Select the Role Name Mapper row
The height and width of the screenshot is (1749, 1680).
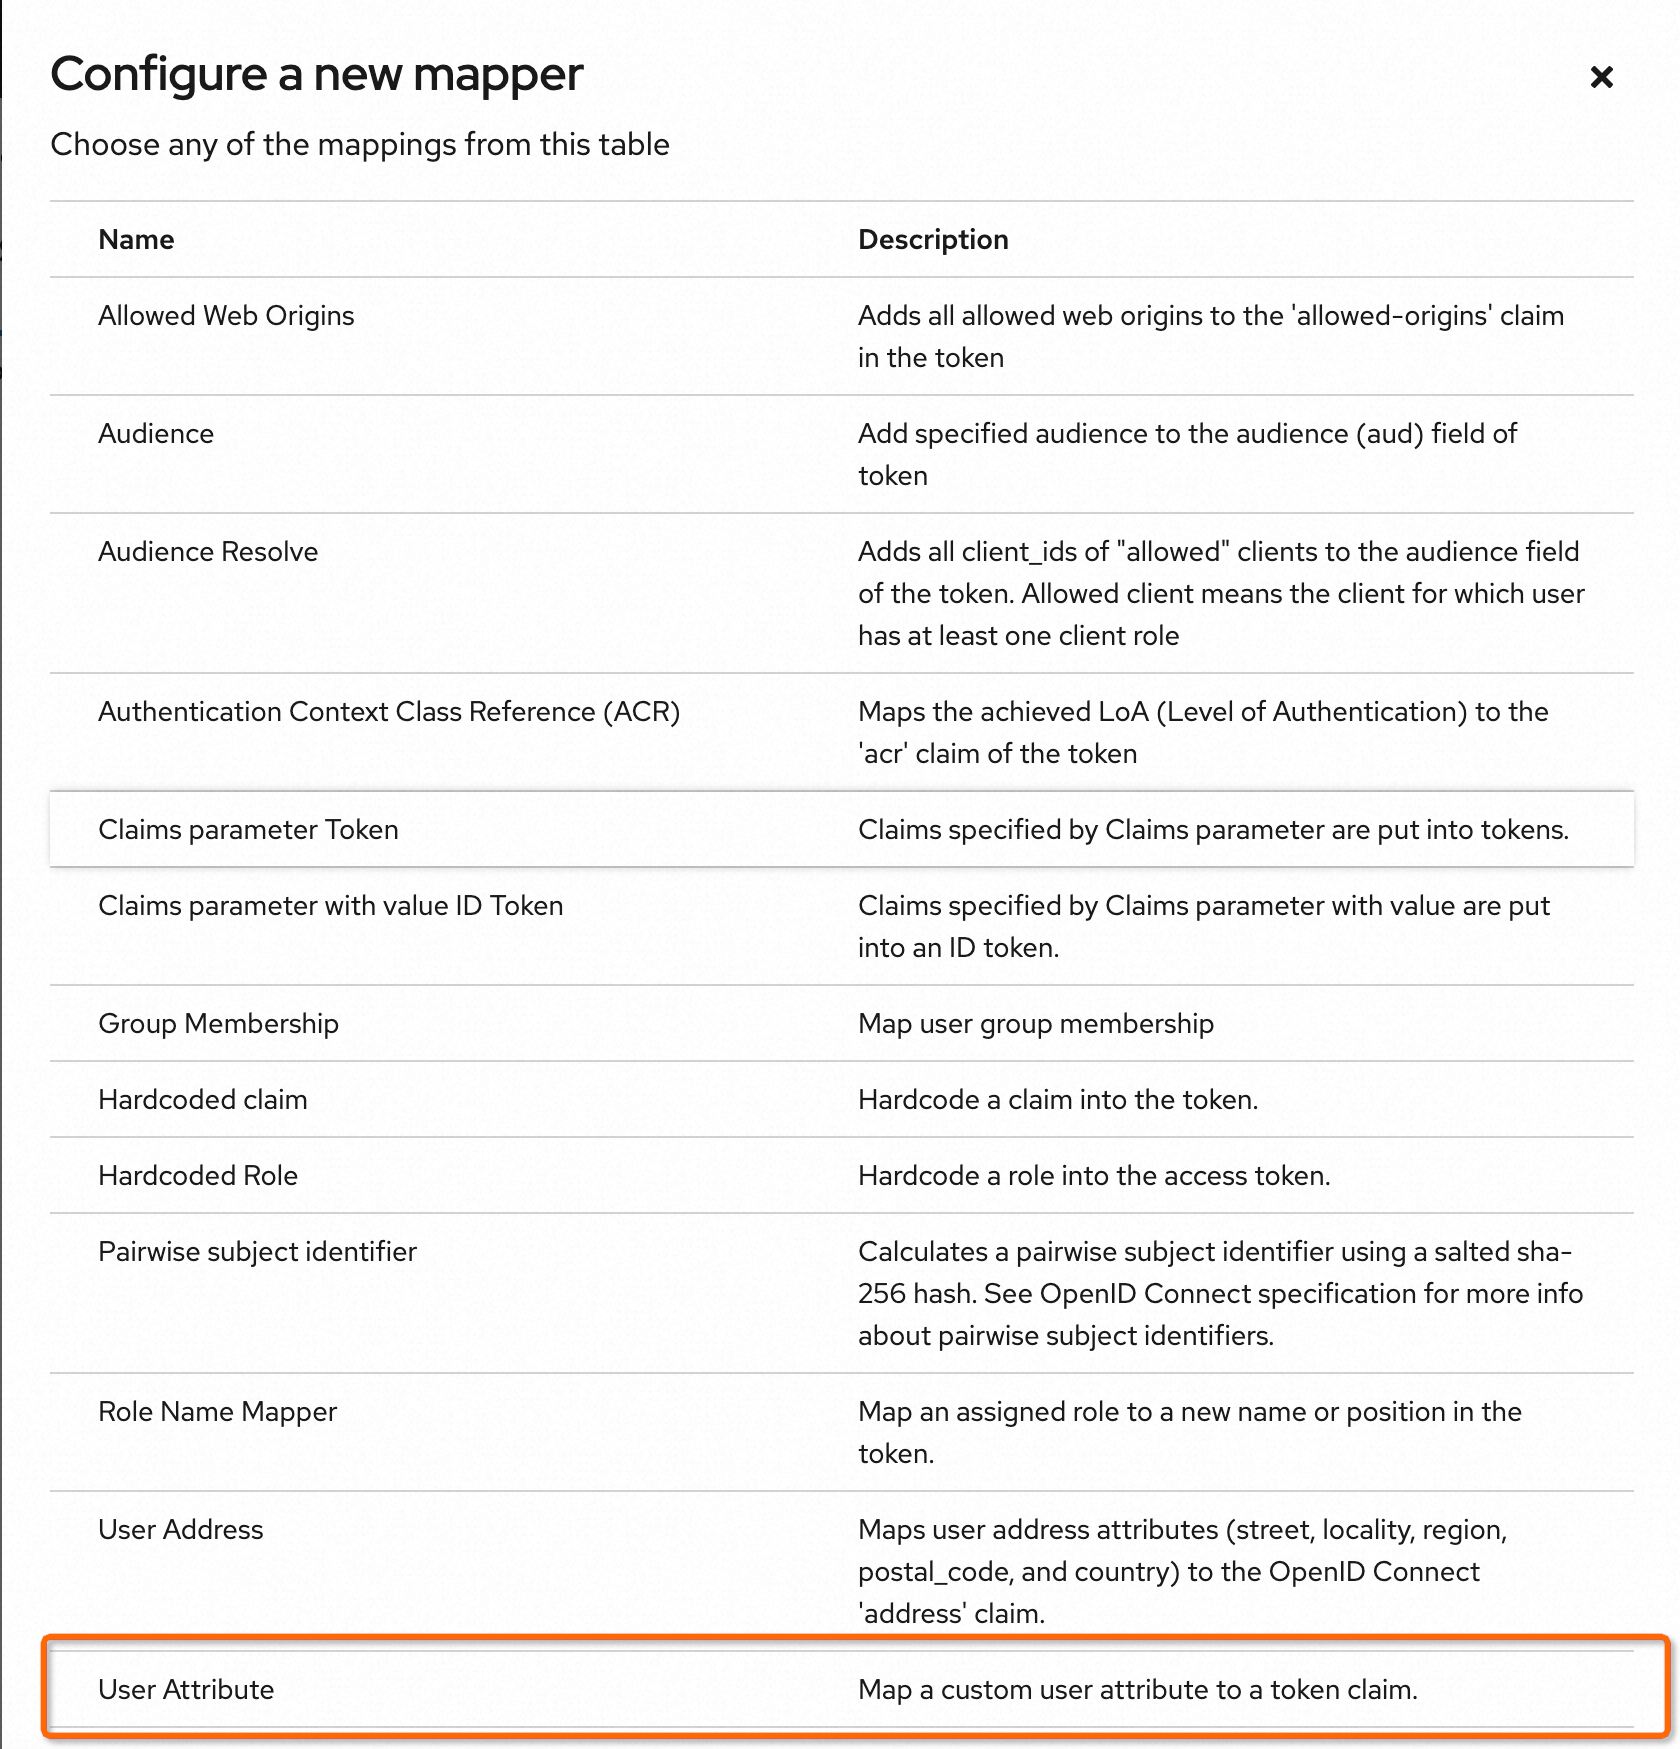[x=217, y=1412]
